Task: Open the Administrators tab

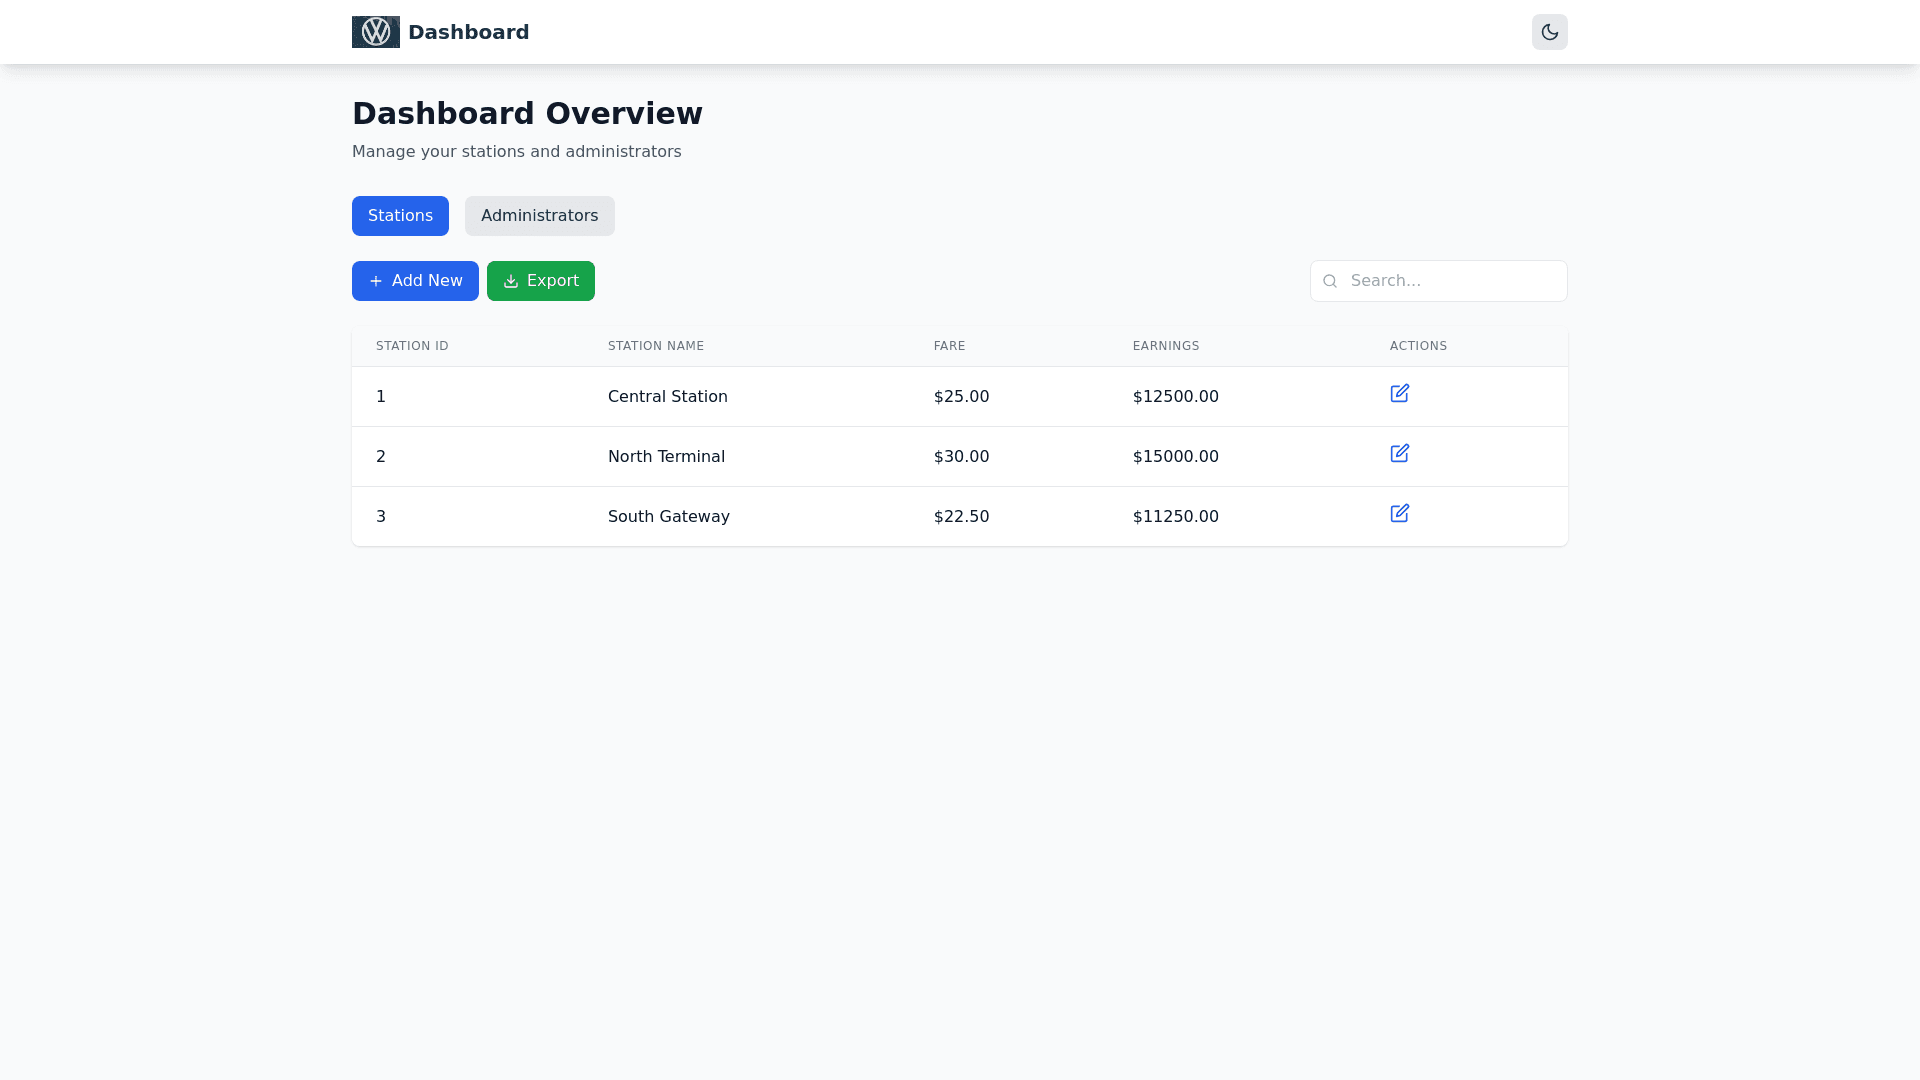Action: (x=539, y=216)
